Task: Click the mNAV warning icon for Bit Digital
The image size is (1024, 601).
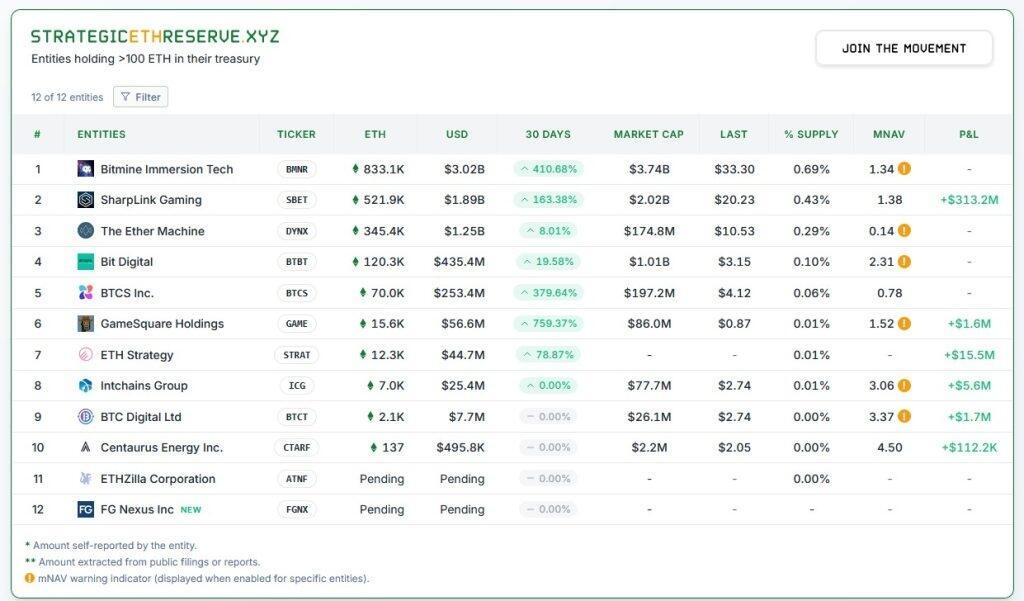Action: click(x=904, y=262)
